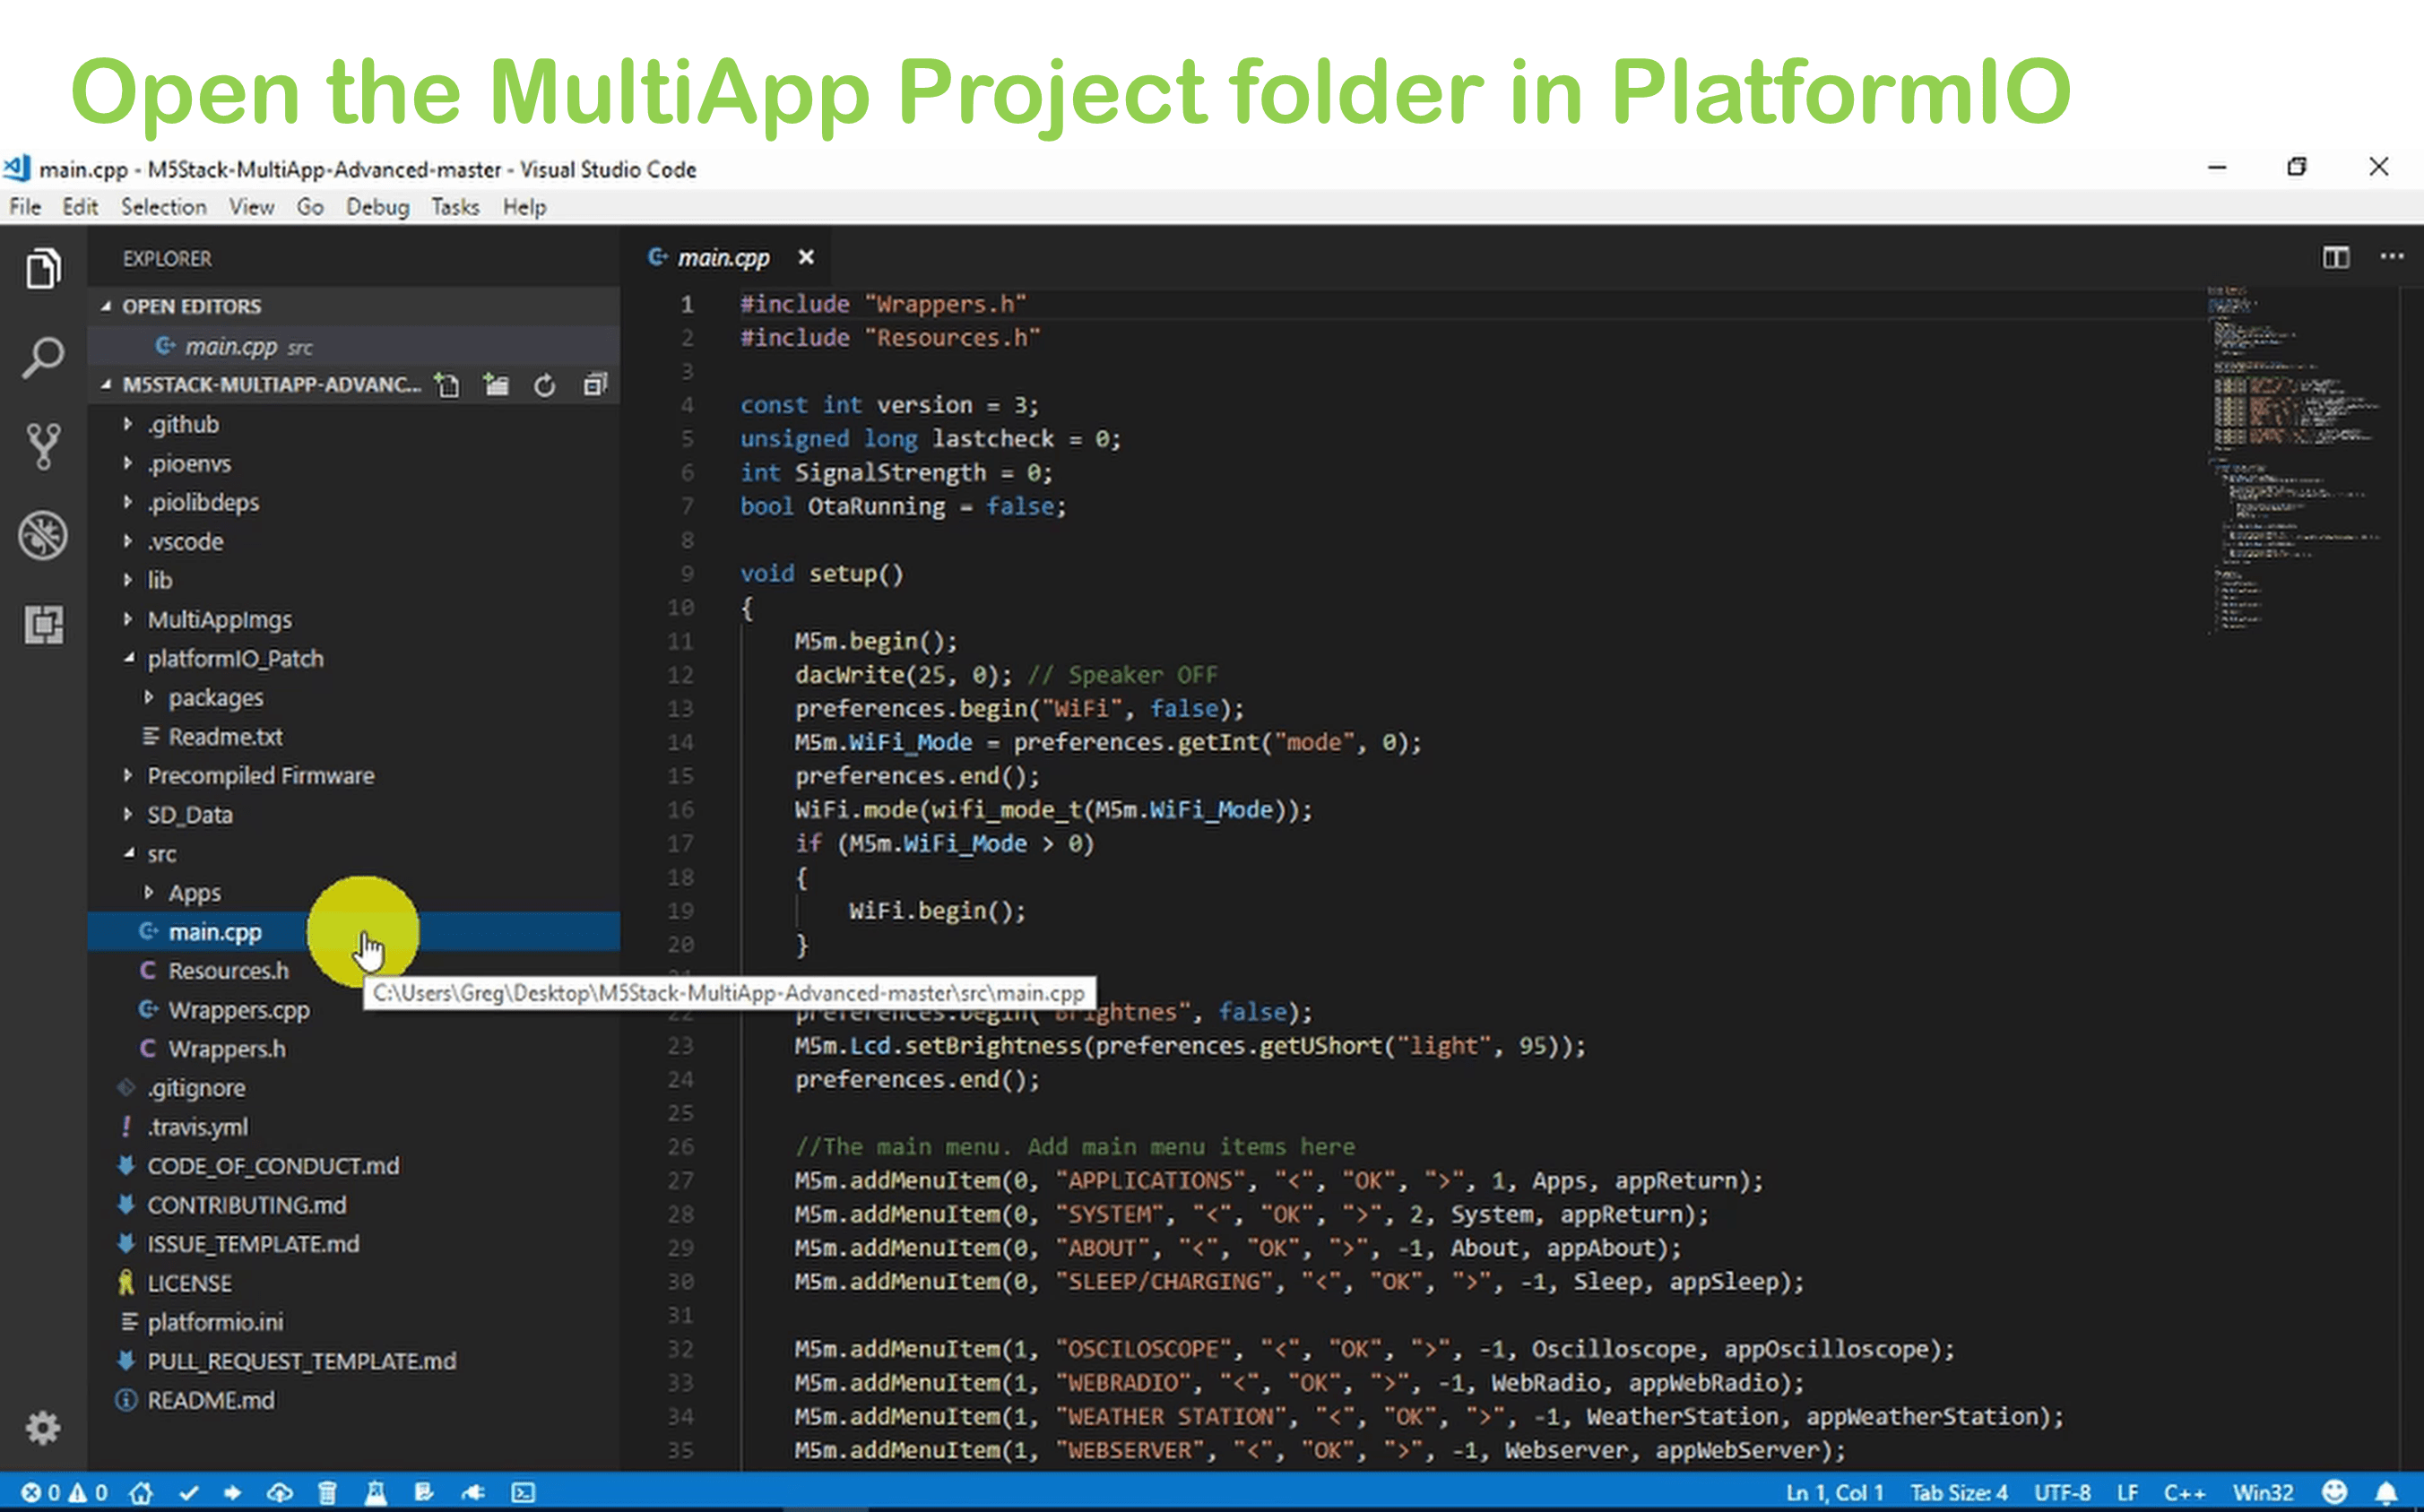Click the PlatformIO Build checkmark icon
This screenshot has width=2424, height=1512.
189,1493
